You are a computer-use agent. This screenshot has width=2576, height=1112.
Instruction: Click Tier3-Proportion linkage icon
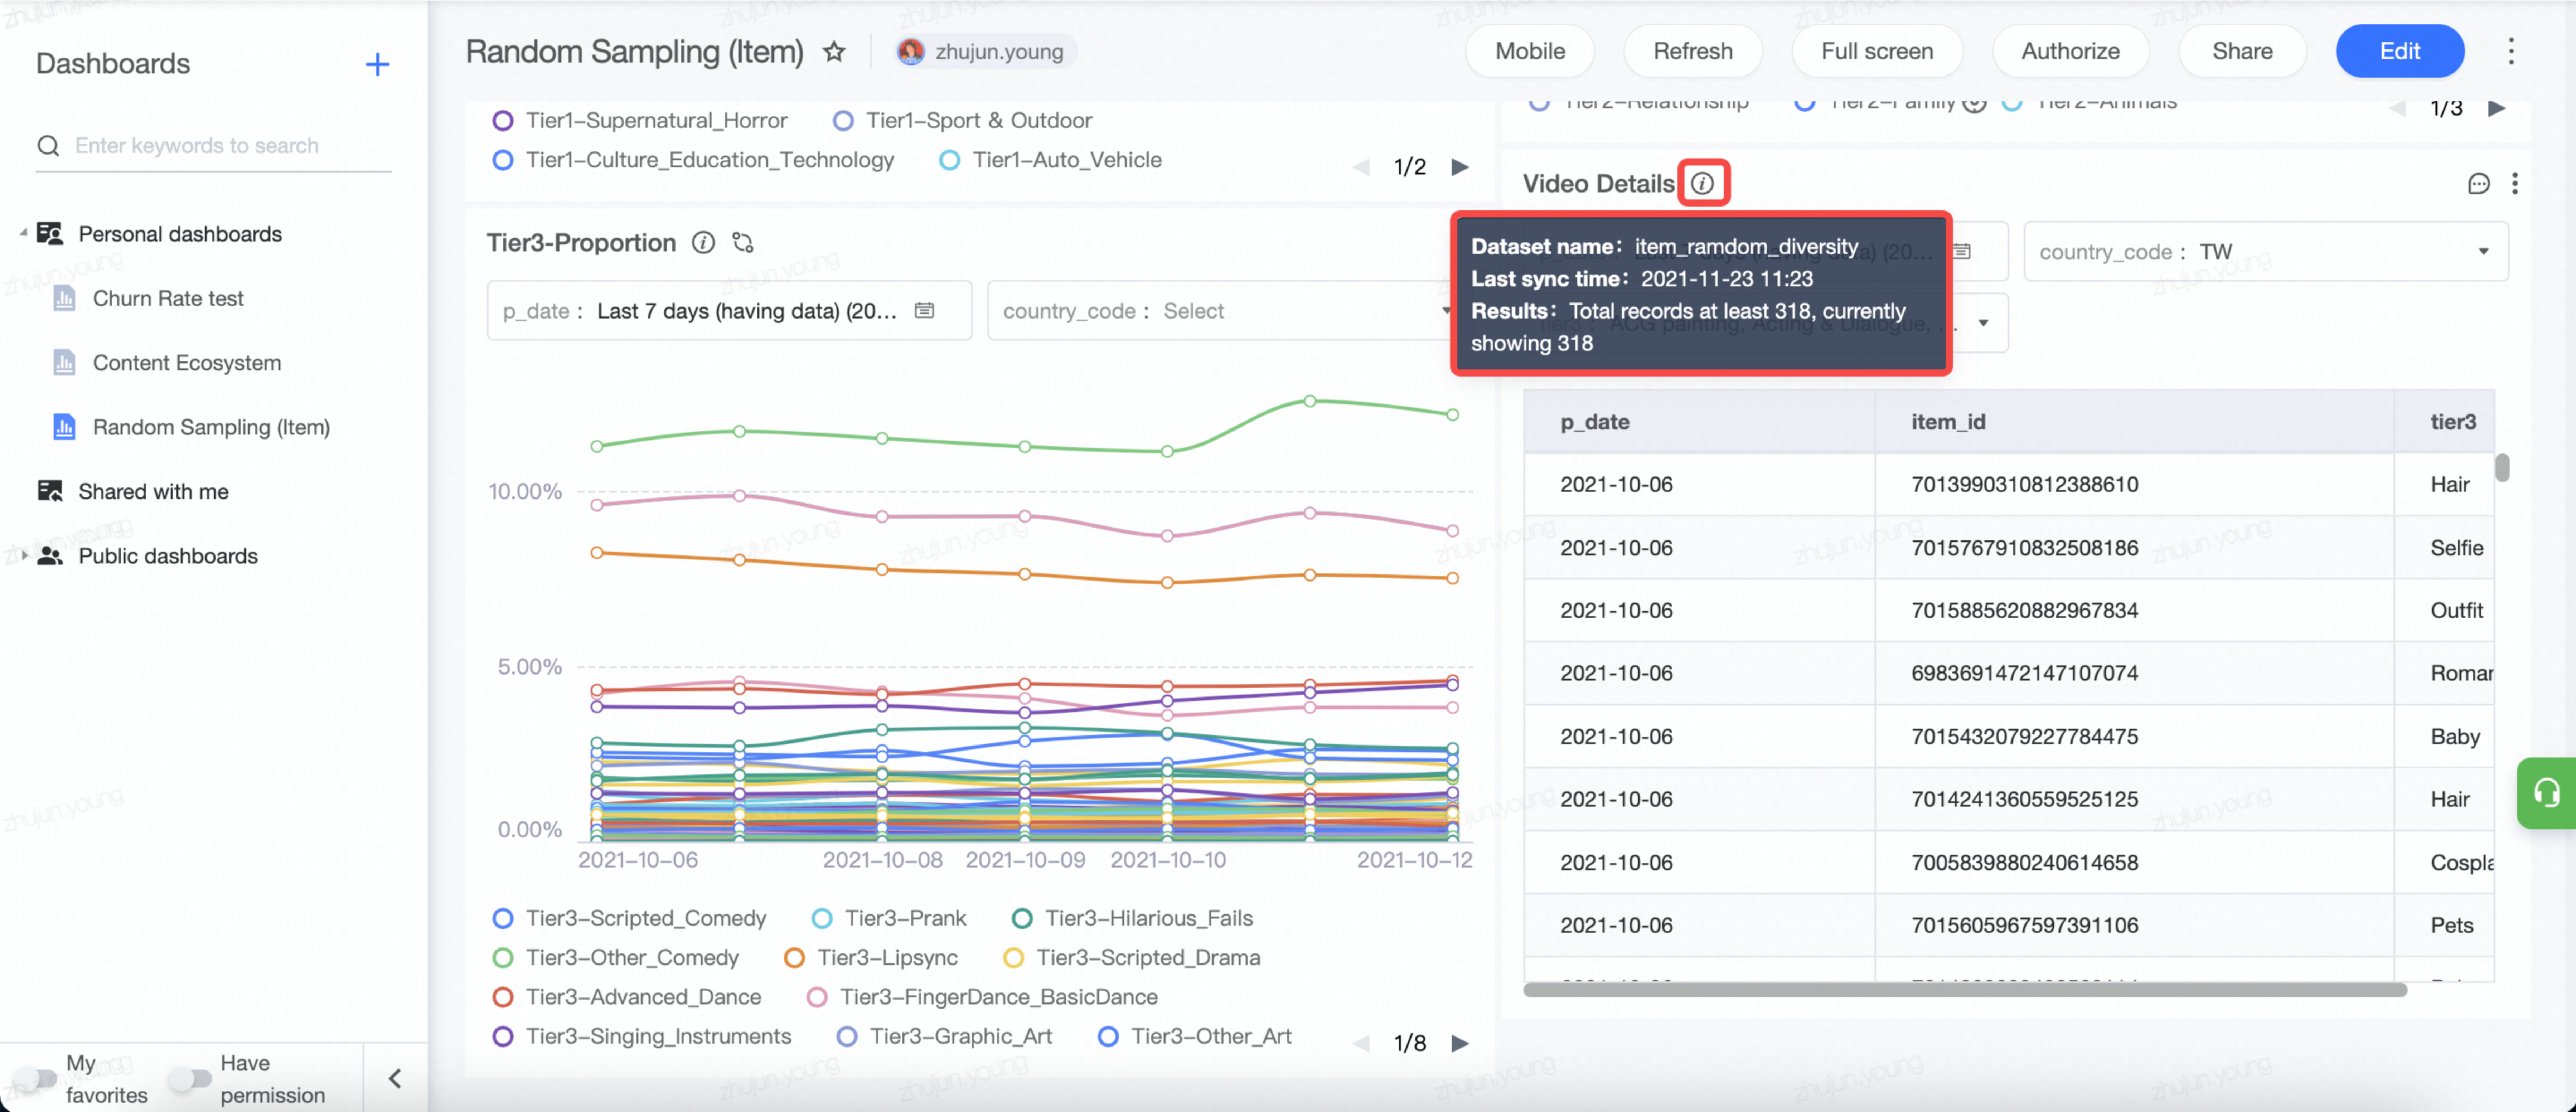point(743,243)
